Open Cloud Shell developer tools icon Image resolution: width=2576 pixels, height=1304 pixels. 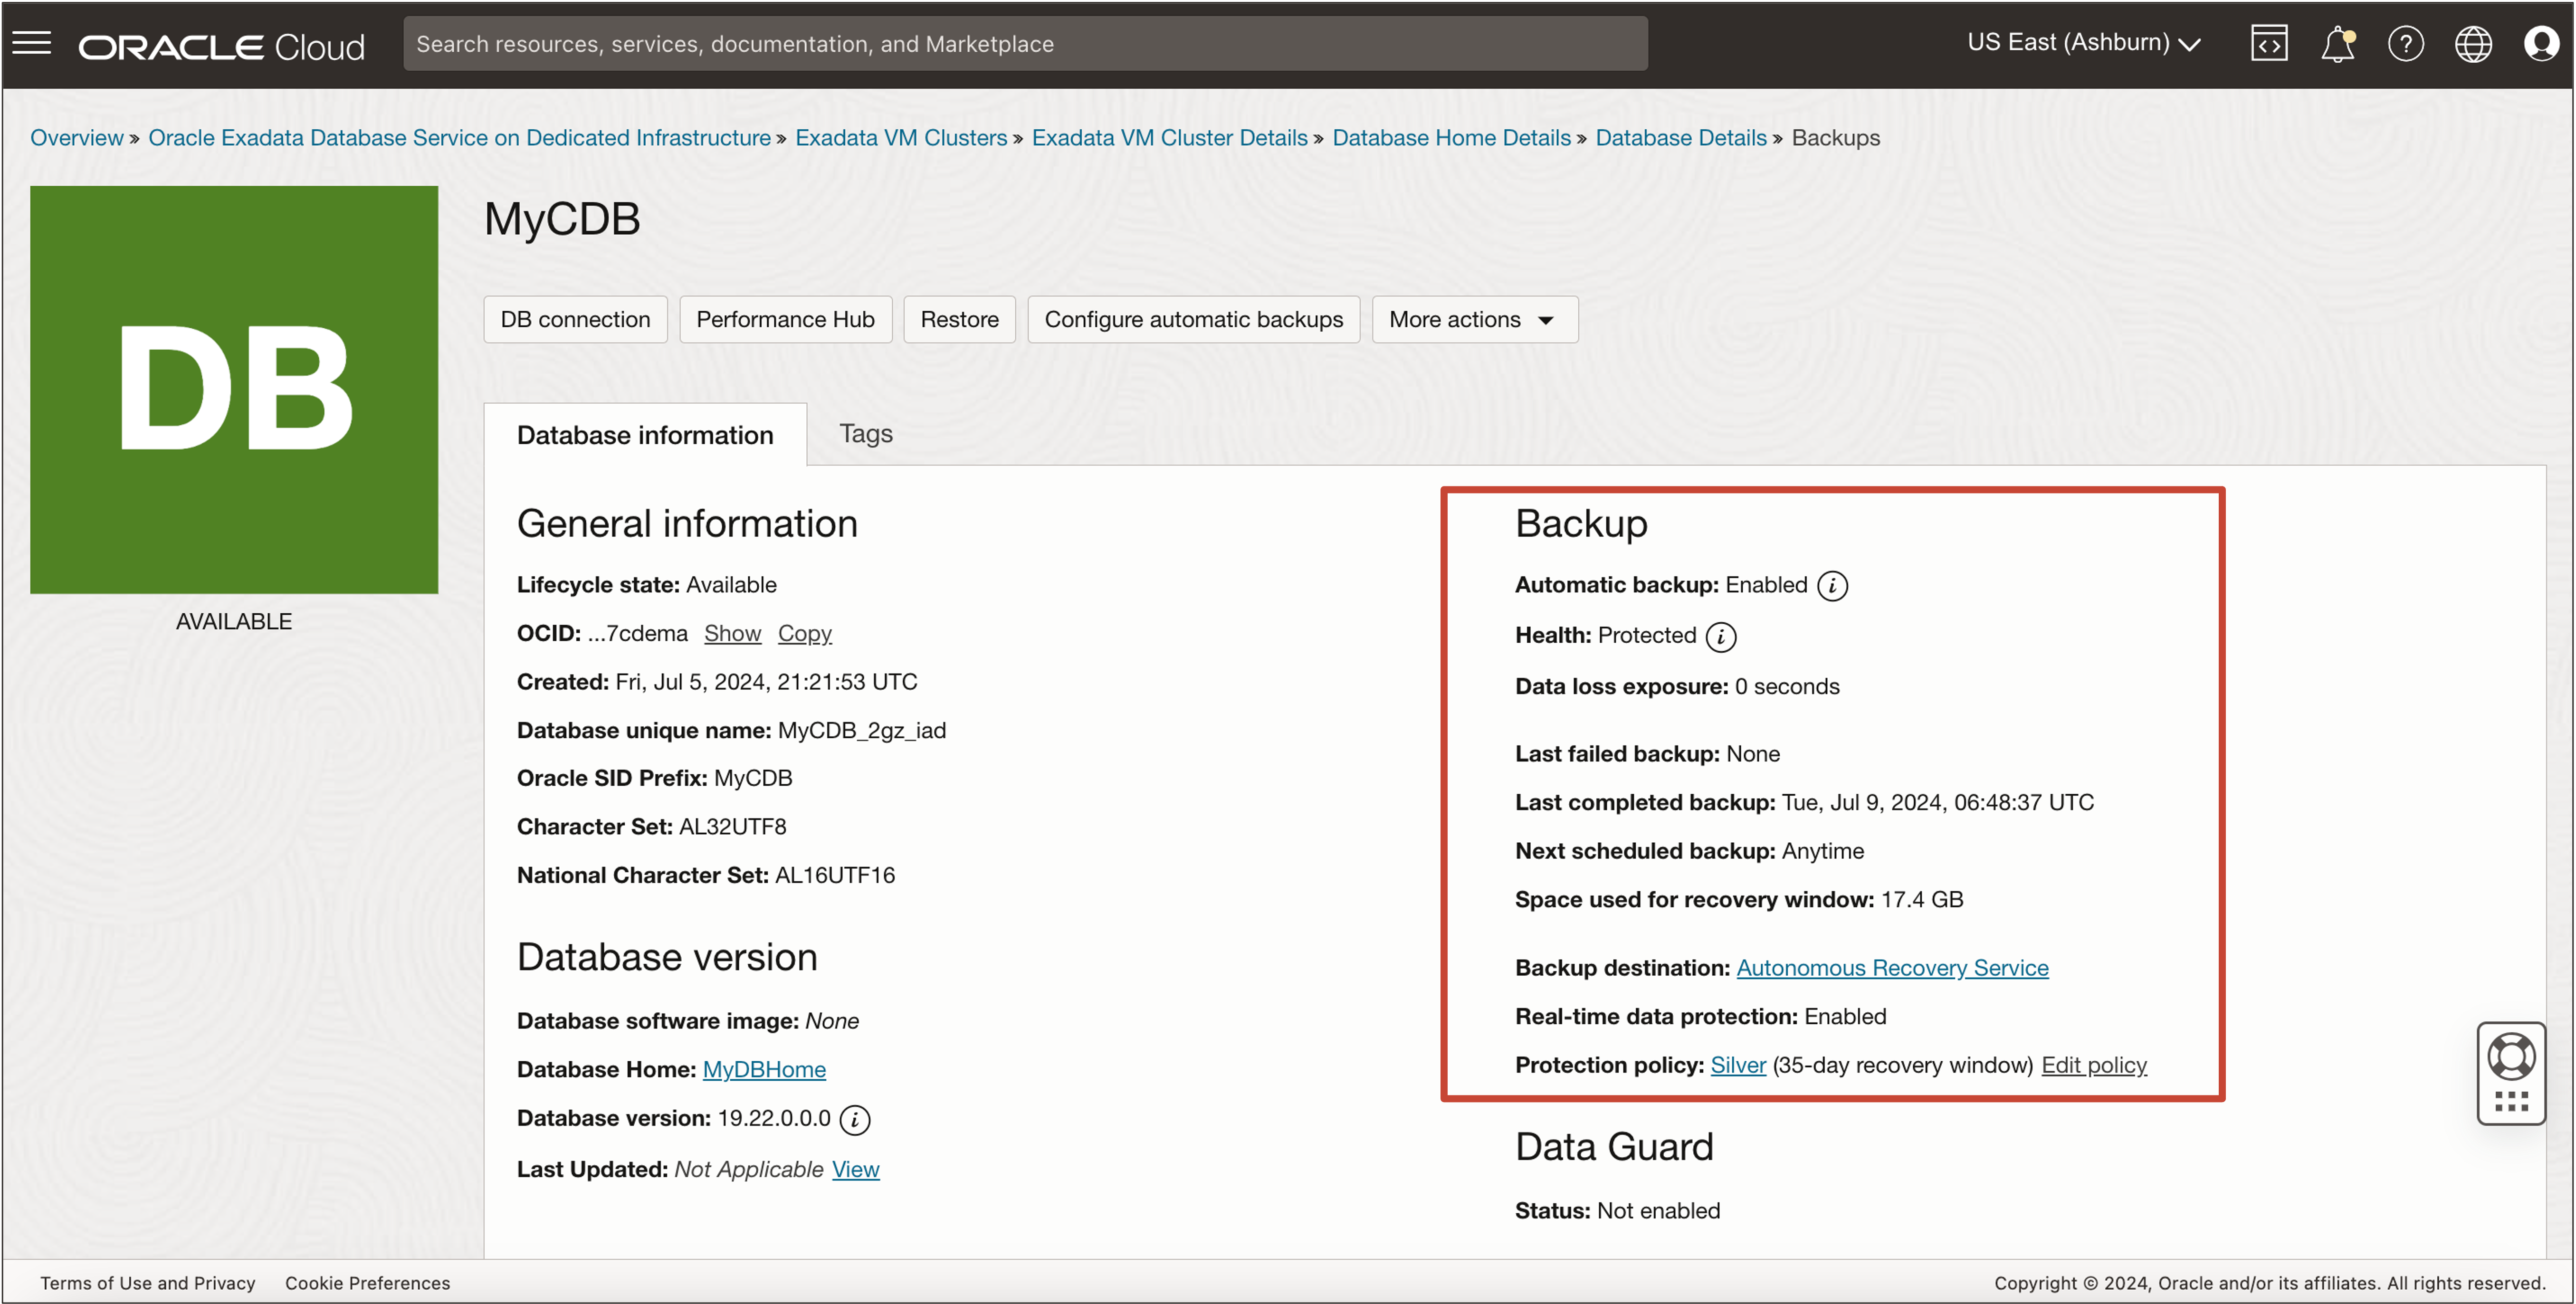[2268, 44]
